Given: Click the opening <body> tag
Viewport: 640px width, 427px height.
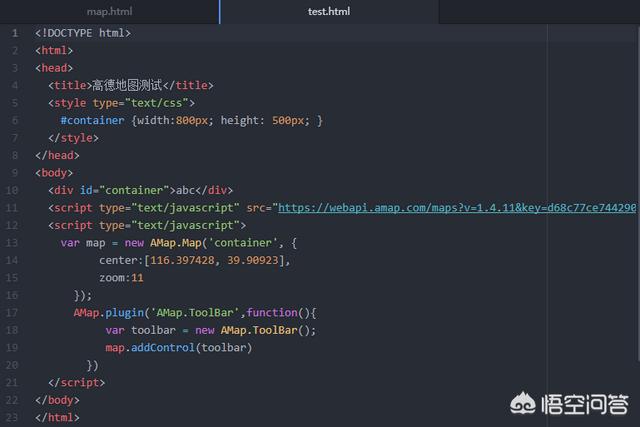Looking at the screenshot, I should click(54, 173).
